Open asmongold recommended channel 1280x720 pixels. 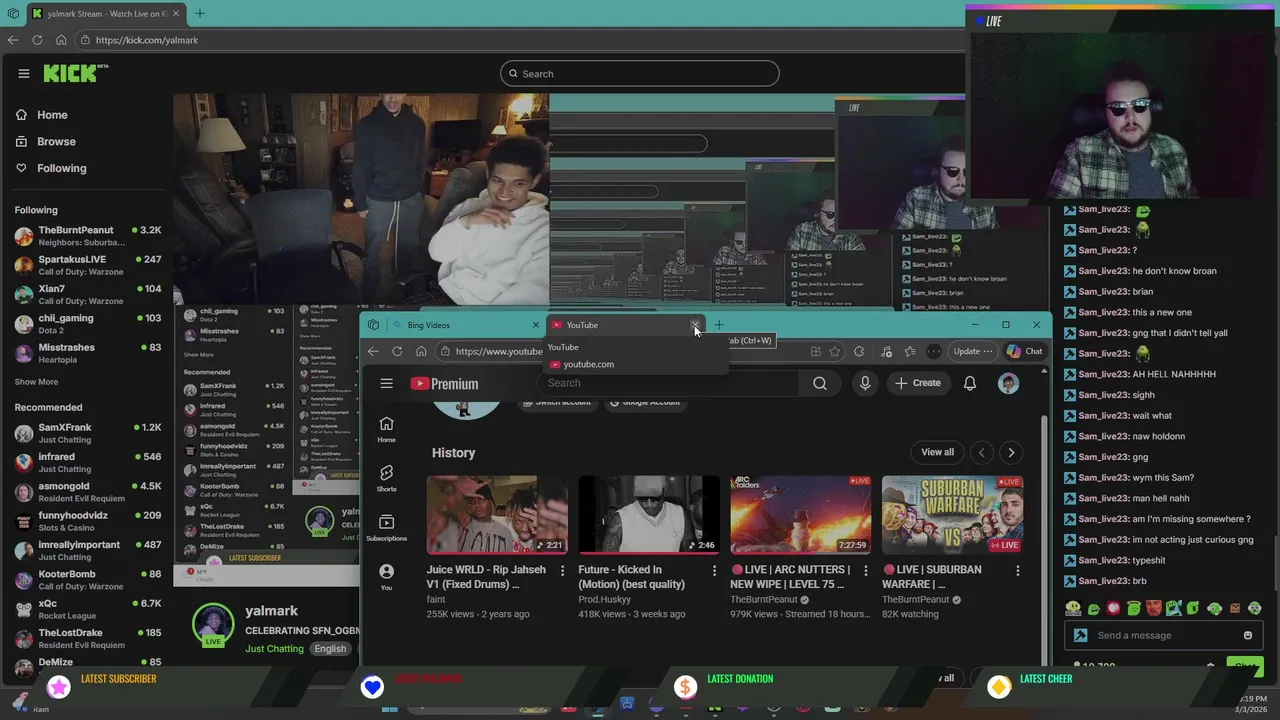pyautogui.click(x=88, y=492)
